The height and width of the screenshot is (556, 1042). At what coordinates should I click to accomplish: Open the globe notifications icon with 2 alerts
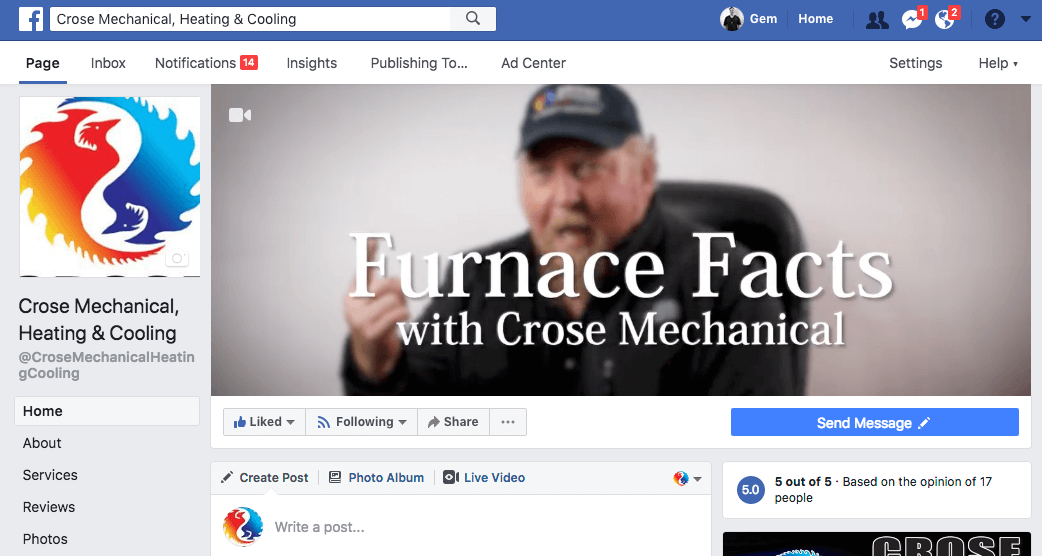[x=945, y=19]
